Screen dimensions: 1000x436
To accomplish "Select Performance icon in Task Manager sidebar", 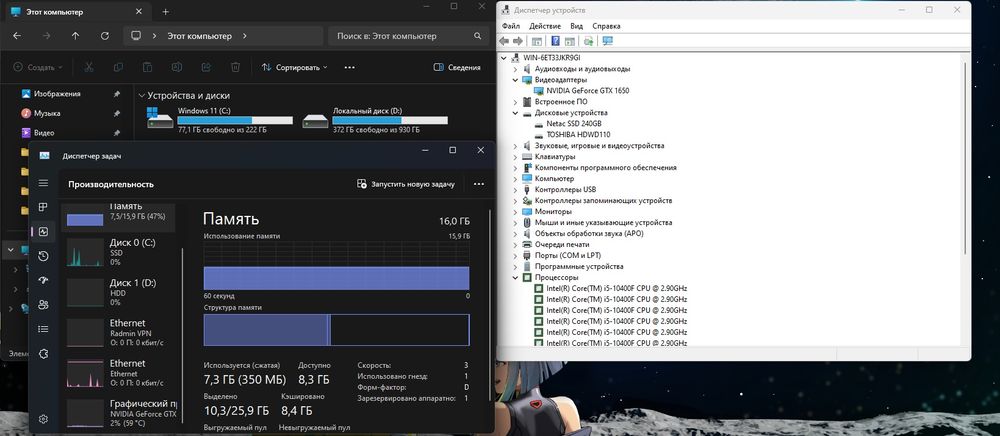I will click(43, 232).
